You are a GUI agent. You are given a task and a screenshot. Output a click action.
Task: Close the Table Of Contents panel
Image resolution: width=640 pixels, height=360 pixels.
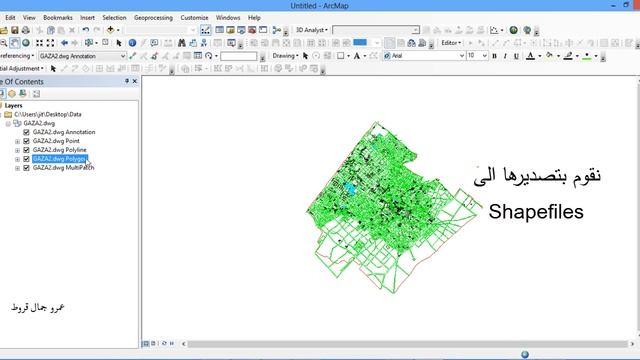click(135, 82)
